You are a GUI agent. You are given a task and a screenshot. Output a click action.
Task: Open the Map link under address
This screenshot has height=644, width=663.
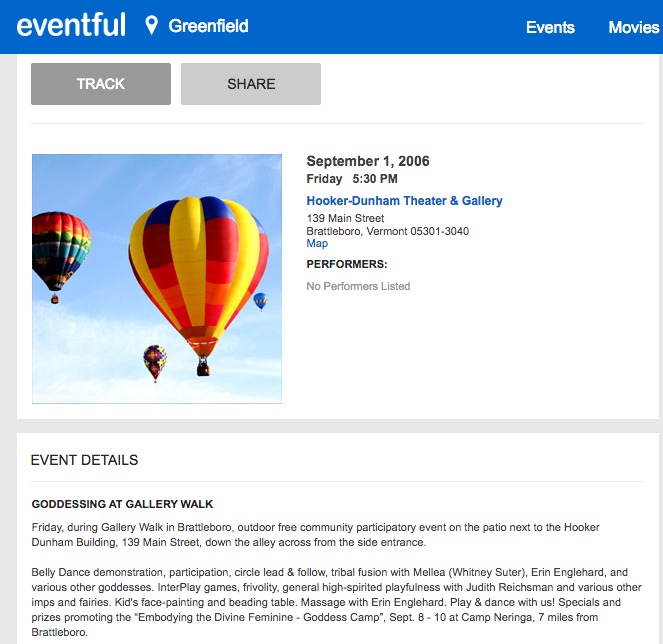tap(317, 244)
